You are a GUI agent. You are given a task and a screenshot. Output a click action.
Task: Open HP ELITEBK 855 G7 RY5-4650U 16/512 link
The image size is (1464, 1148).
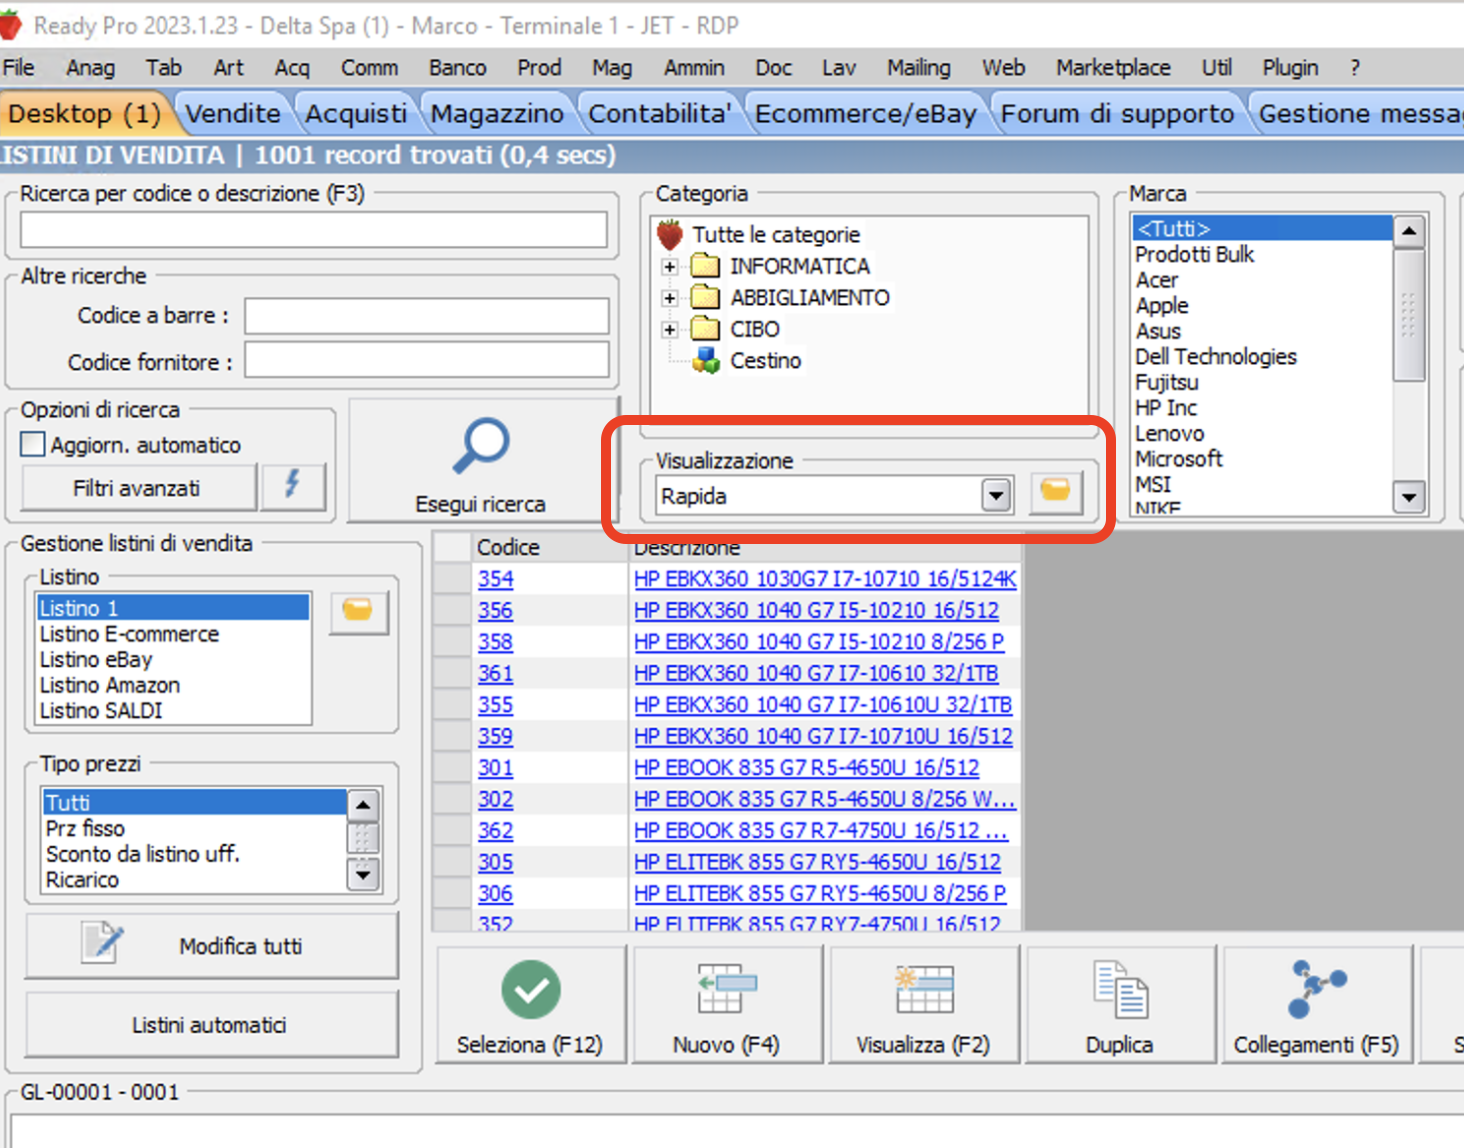[817, 862]
